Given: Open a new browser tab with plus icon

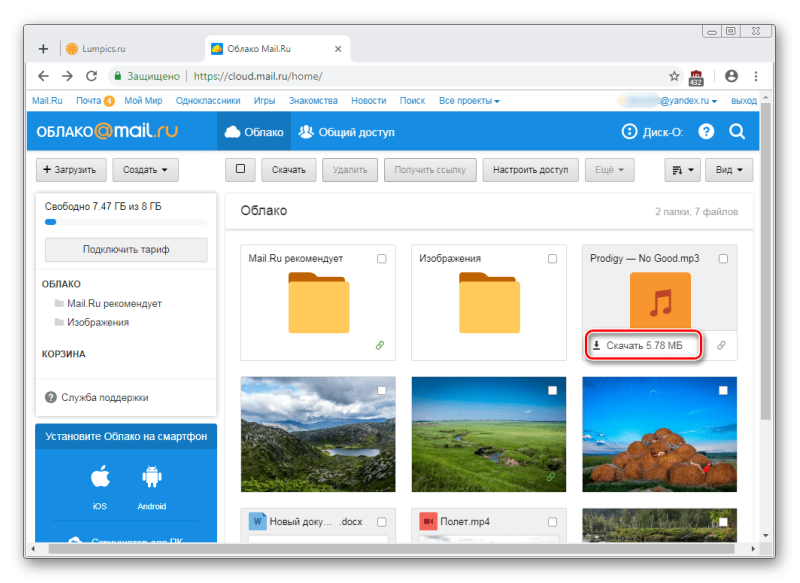Looking at the screenshot, I should point(43,49).
